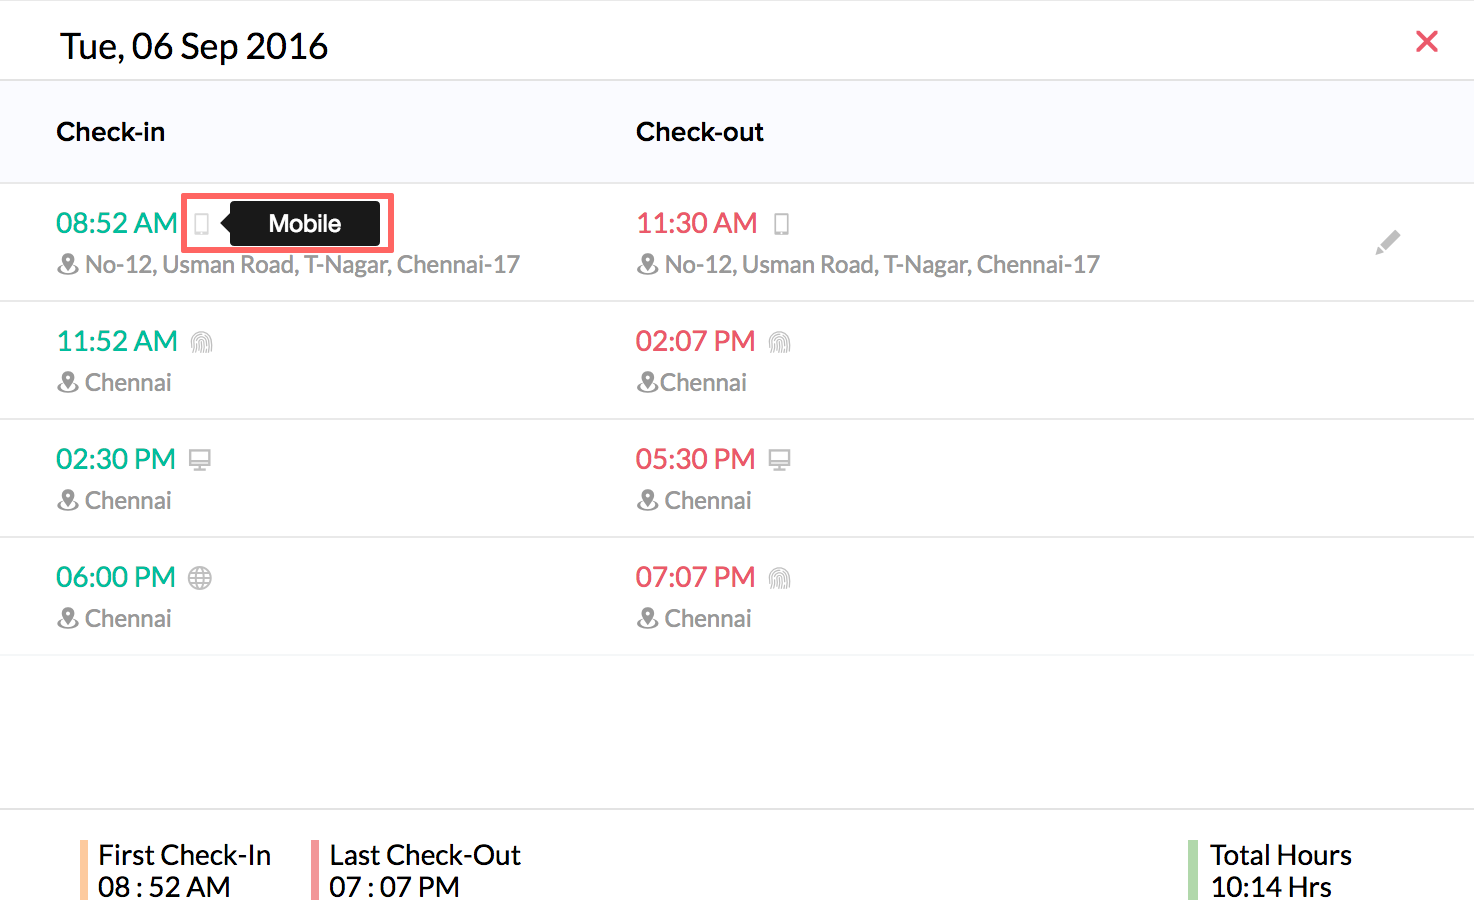Click the Total Hours summary
Image resolution: width=1474 pixels, height=924 pixels.
tap(1279, 870)
